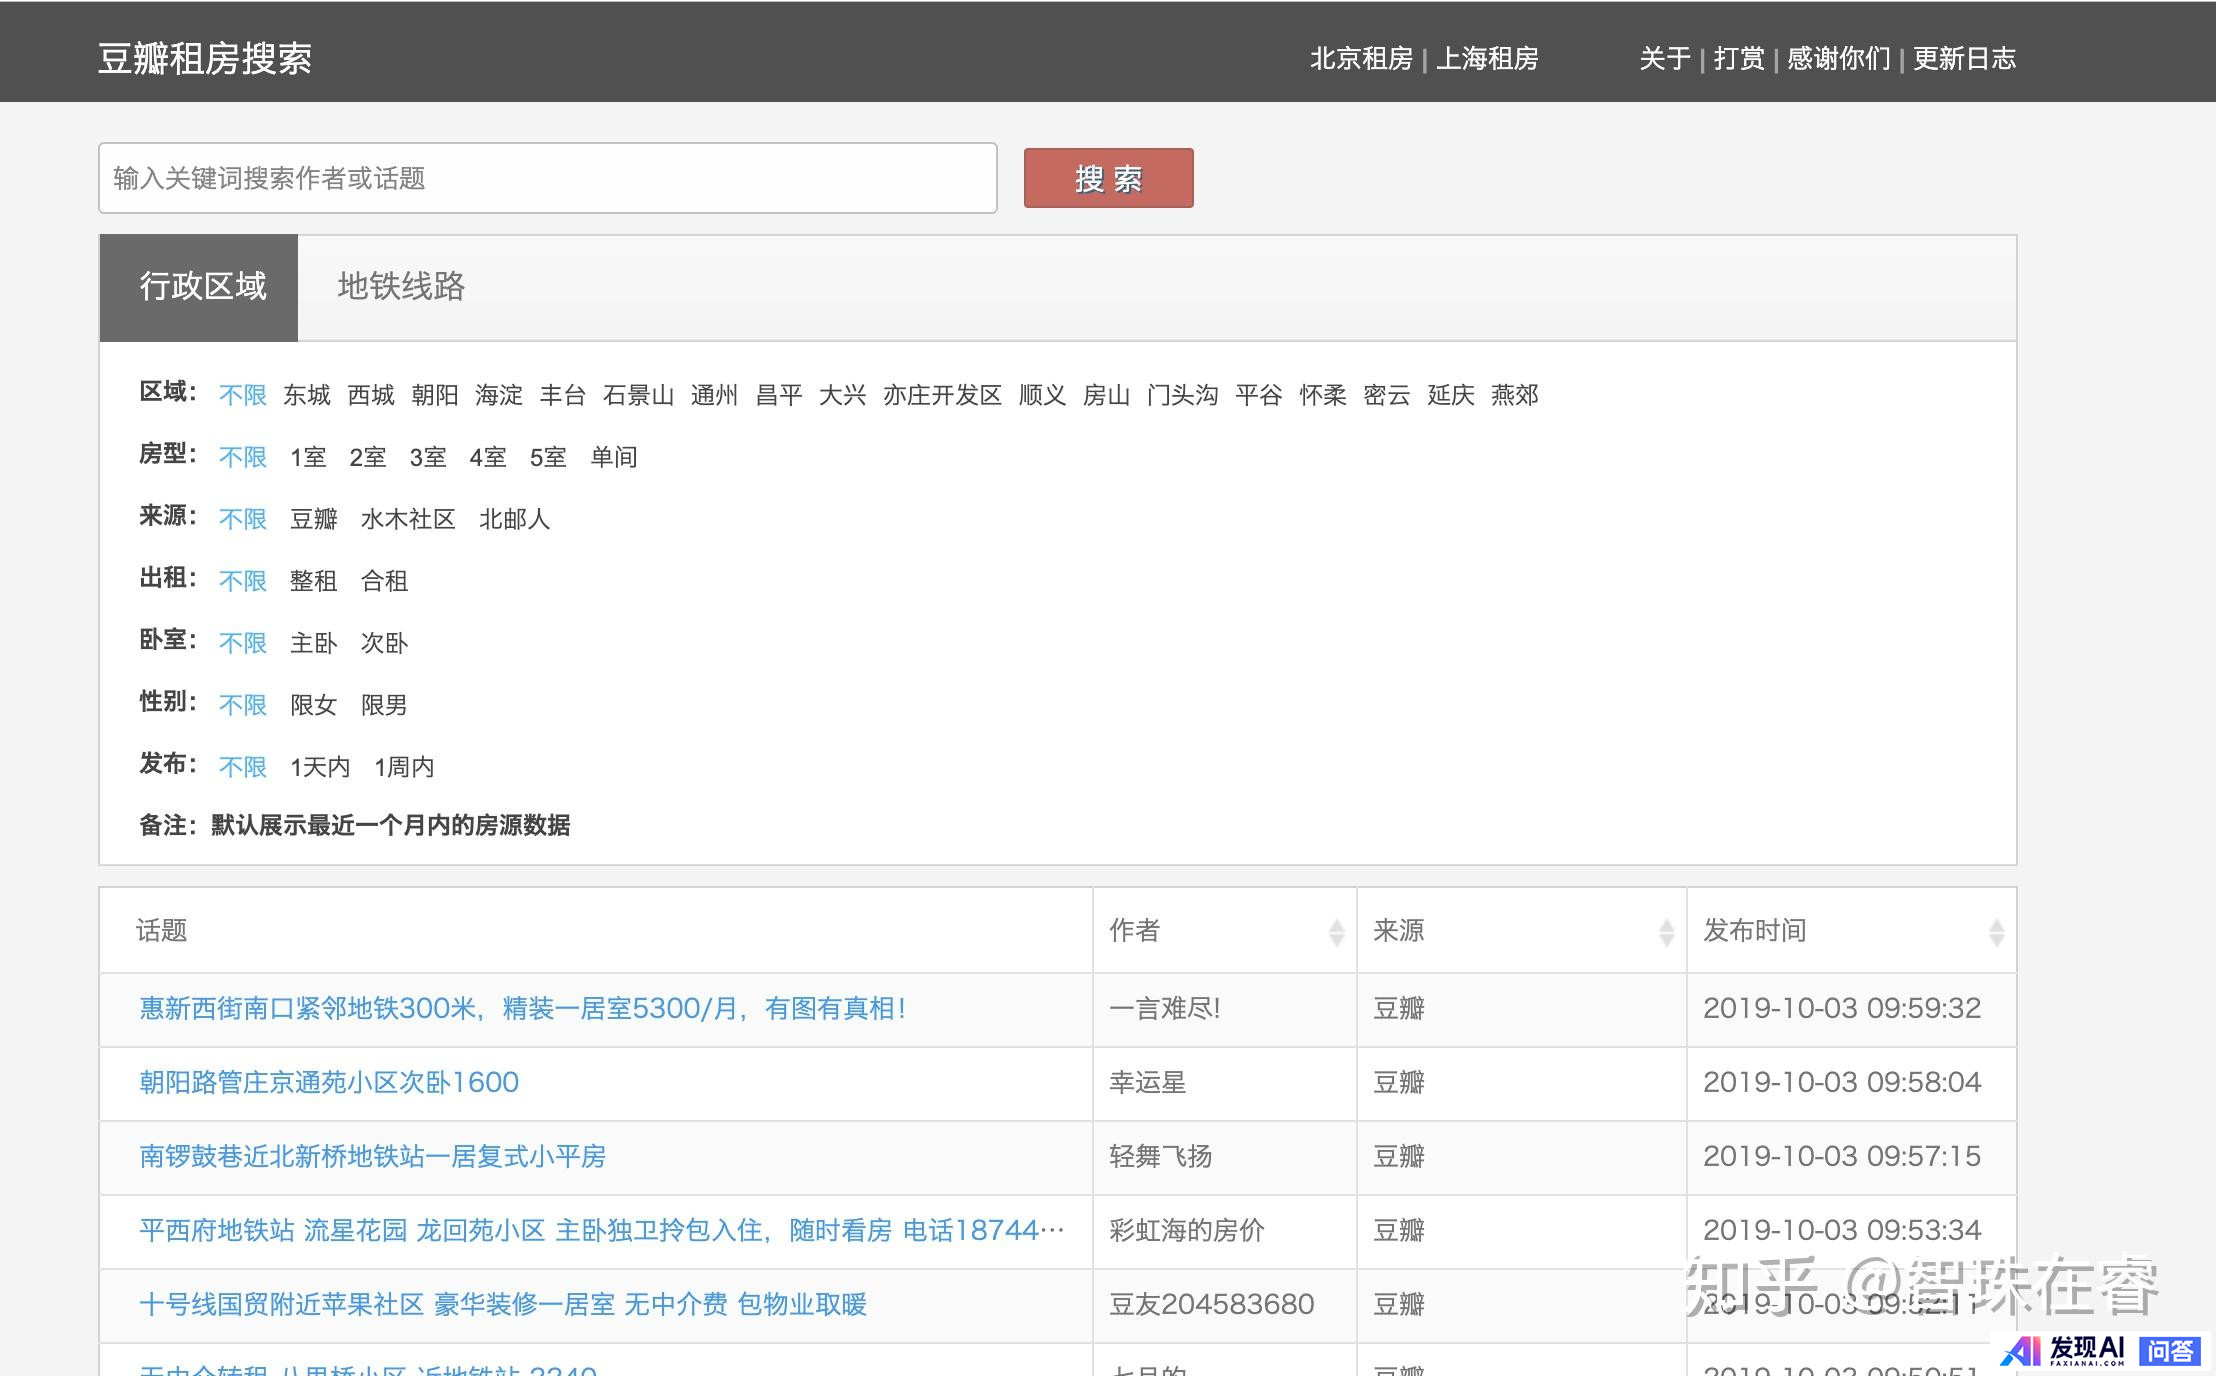Viewport: 2216px width, 1376px height.
Task: Click the 打赏 header link
Action: coord(1739,58)
